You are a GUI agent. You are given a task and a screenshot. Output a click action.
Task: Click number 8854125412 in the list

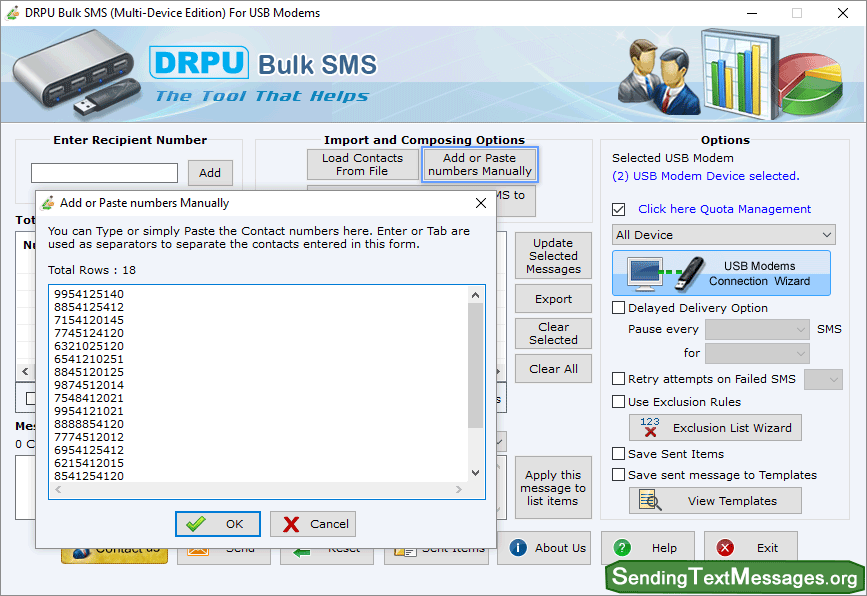coord(89,307)
